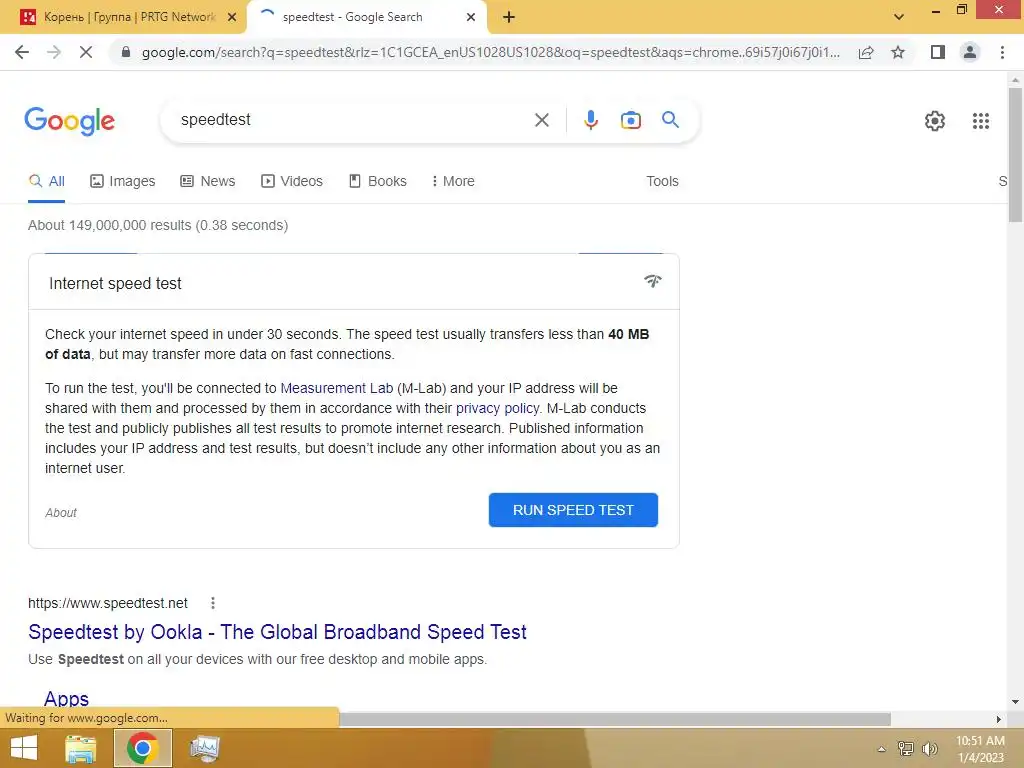Open search Tools

(662, 182)
